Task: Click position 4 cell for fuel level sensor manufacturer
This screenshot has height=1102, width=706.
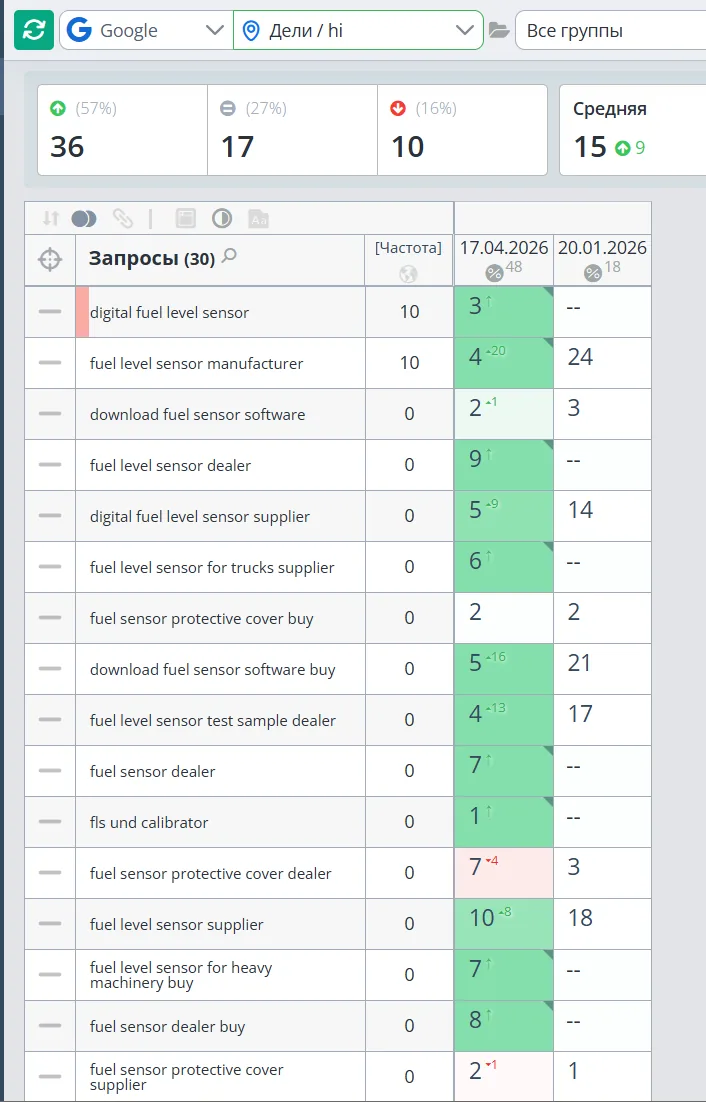Action: point(504,363)
